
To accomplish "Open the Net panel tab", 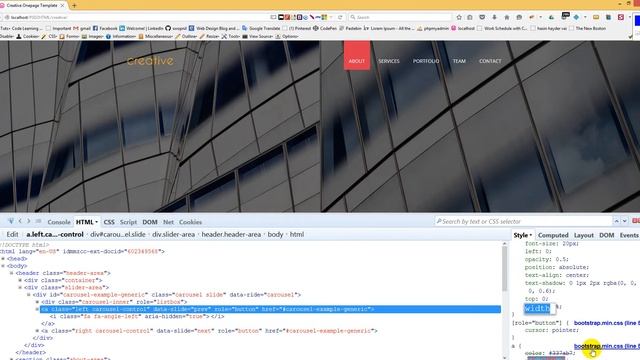I will [168, 222].
